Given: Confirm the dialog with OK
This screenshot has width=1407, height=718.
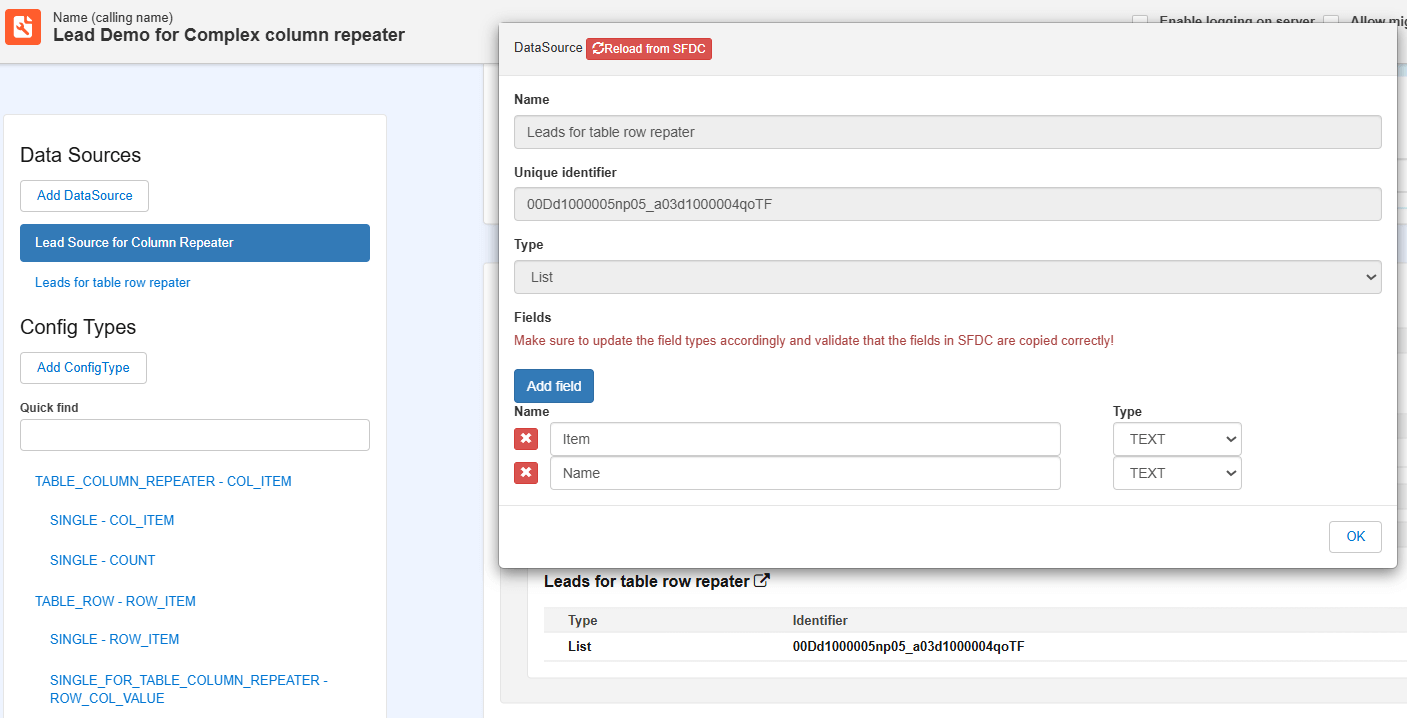Looking at the screenshot, I should point(1355,536).
